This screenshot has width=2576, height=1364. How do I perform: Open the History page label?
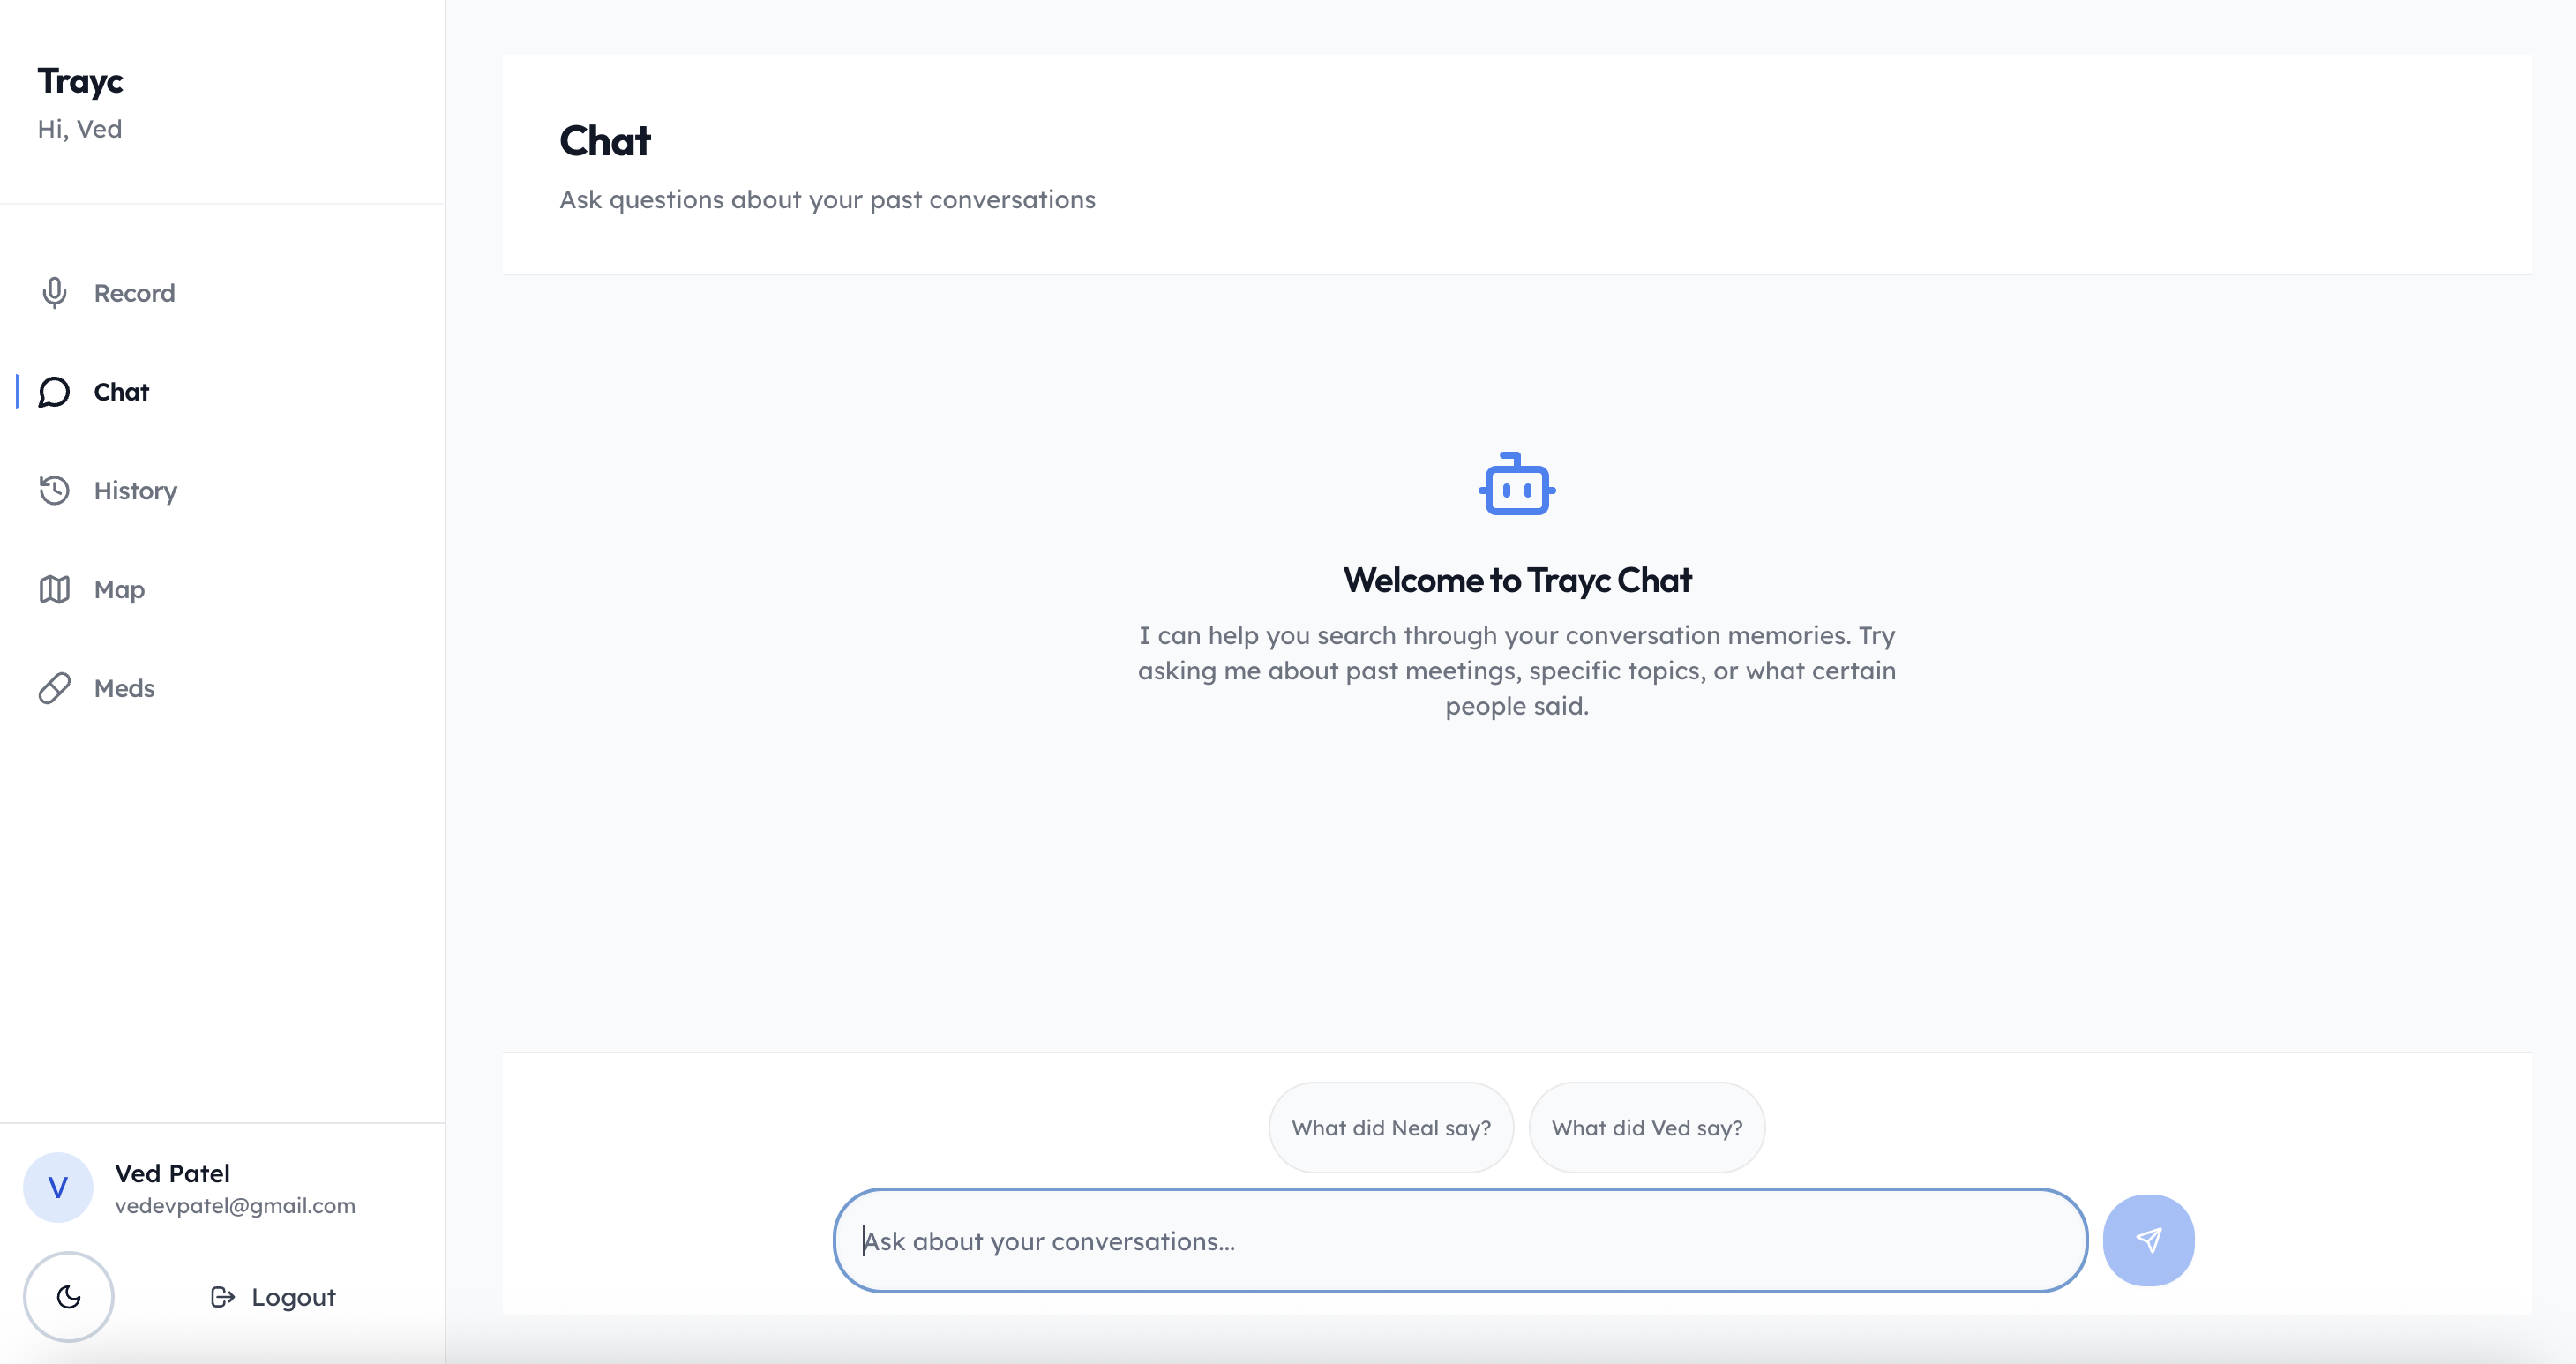click(135, 490)
